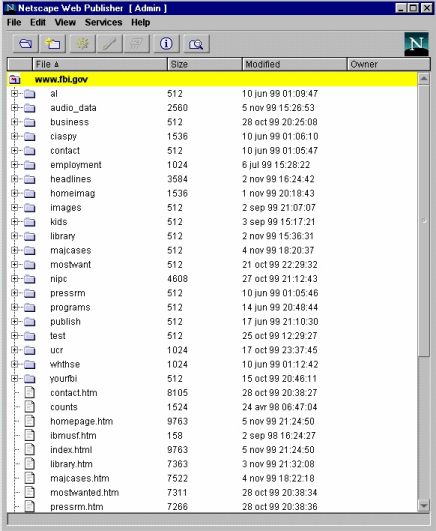Expand the contact folder node
The image size is (436, 531).
(14, 150)
